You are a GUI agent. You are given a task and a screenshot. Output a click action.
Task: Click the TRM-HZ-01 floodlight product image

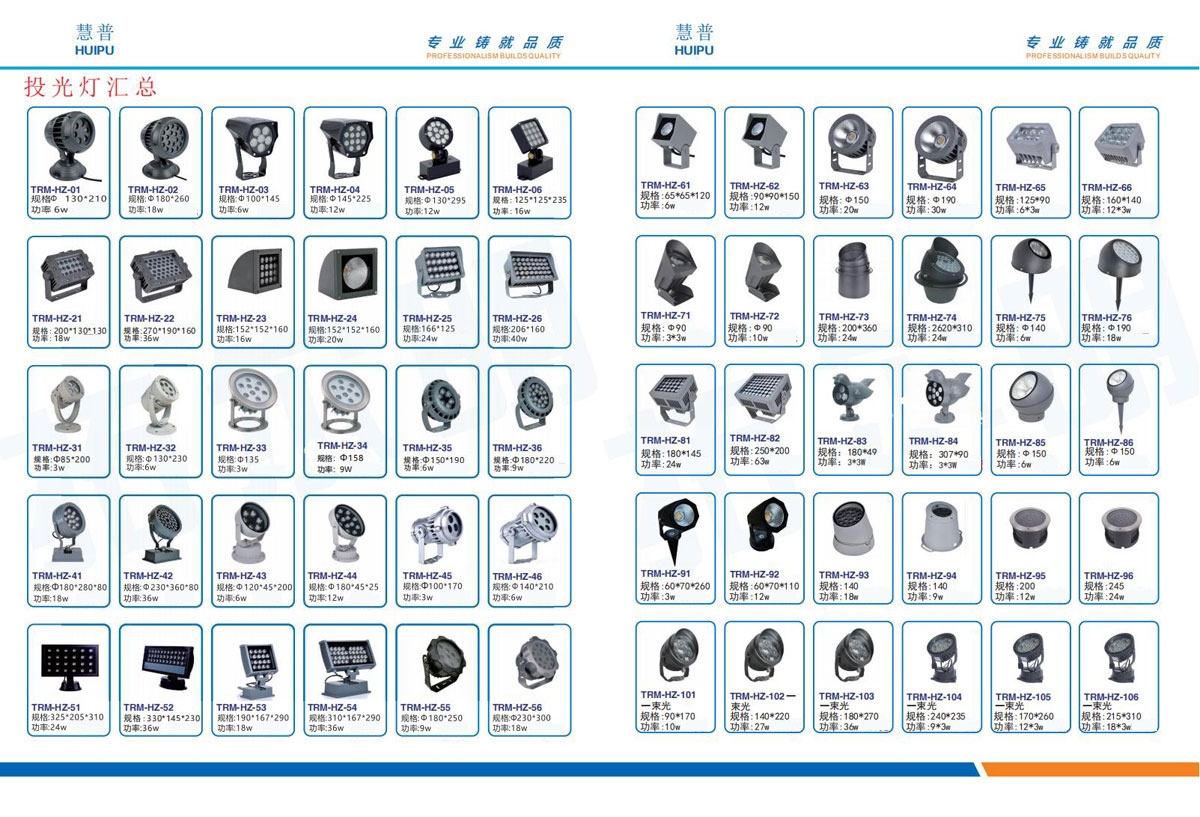click(x=69, y=146)
